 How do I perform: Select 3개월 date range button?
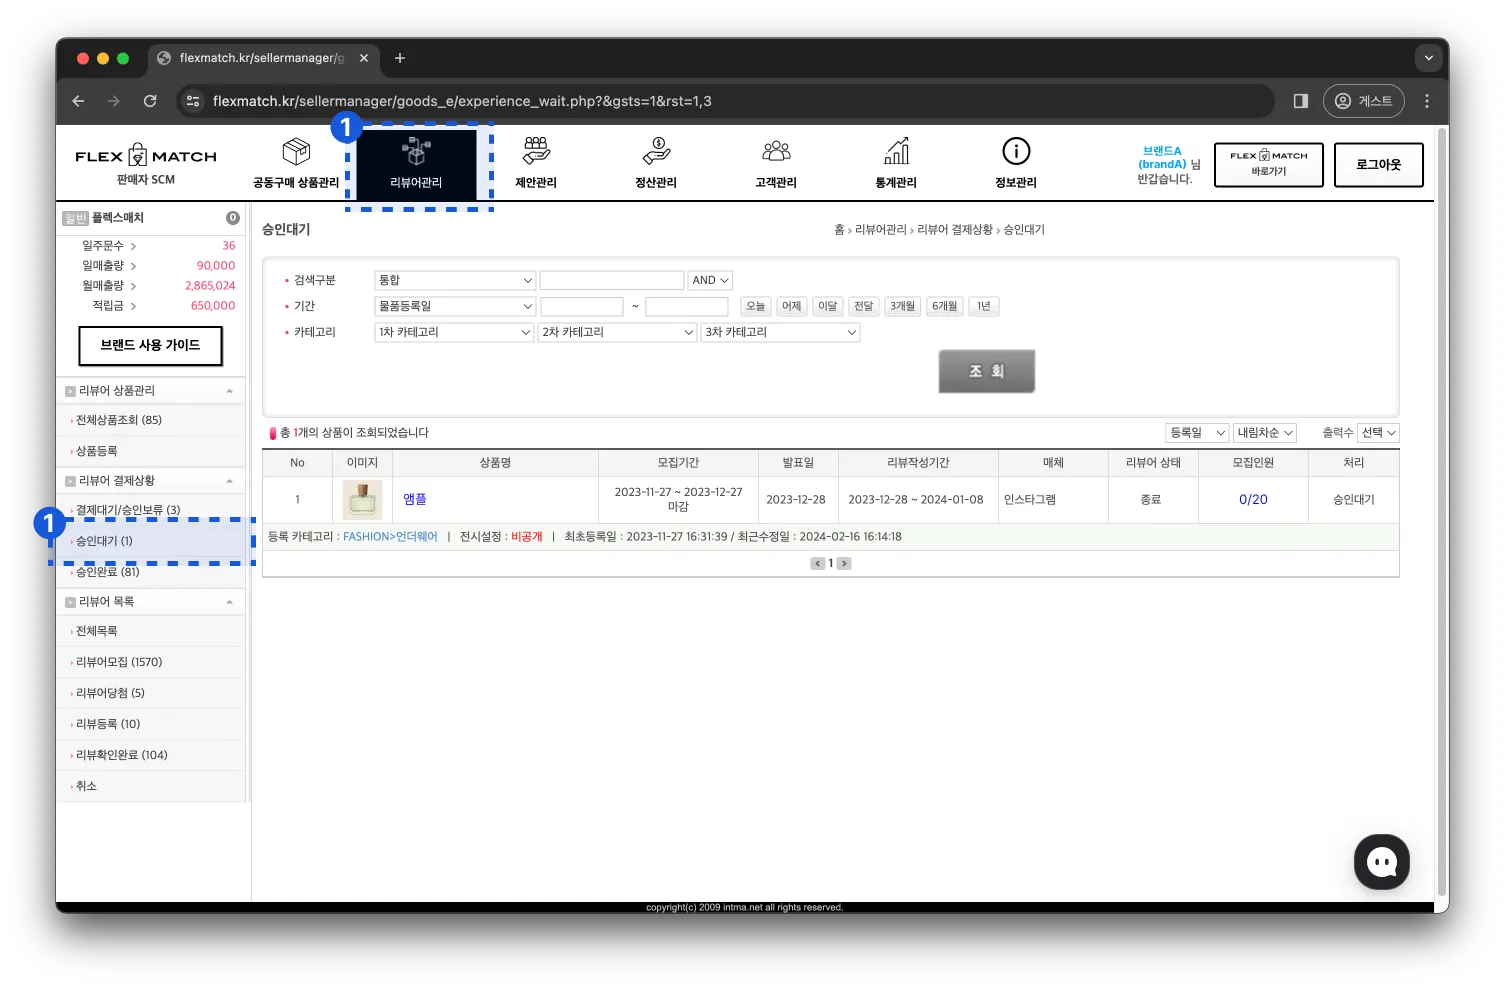pos(903,306)
